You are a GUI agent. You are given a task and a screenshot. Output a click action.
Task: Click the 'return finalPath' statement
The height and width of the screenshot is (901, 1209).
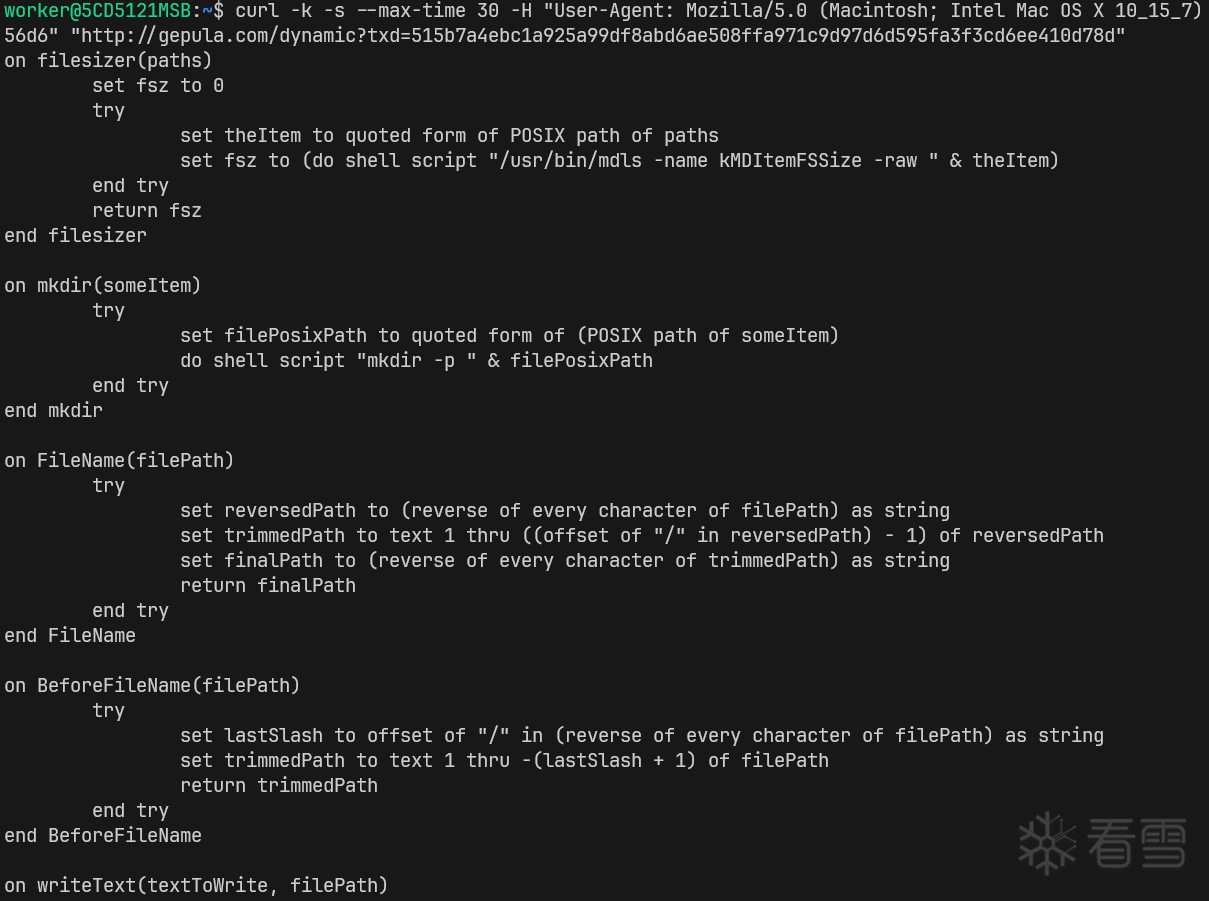coord(268,585)
